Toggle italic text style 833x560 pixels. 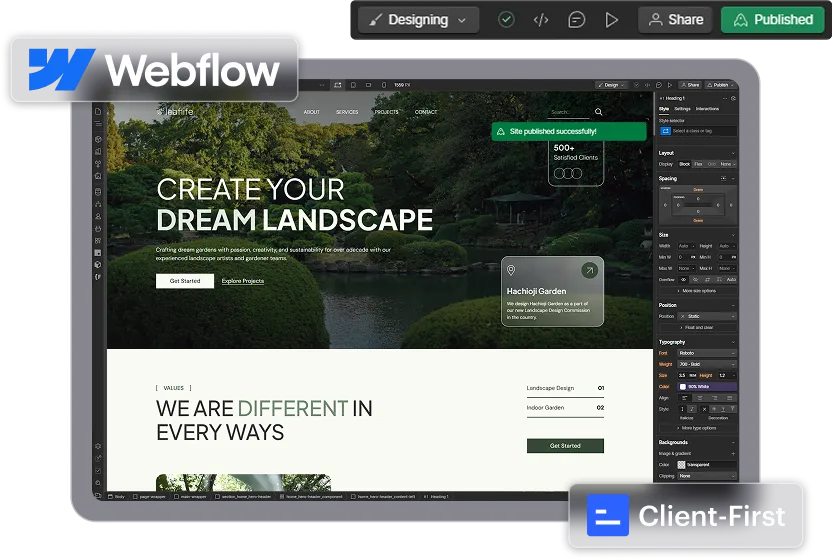pos(692,409)
